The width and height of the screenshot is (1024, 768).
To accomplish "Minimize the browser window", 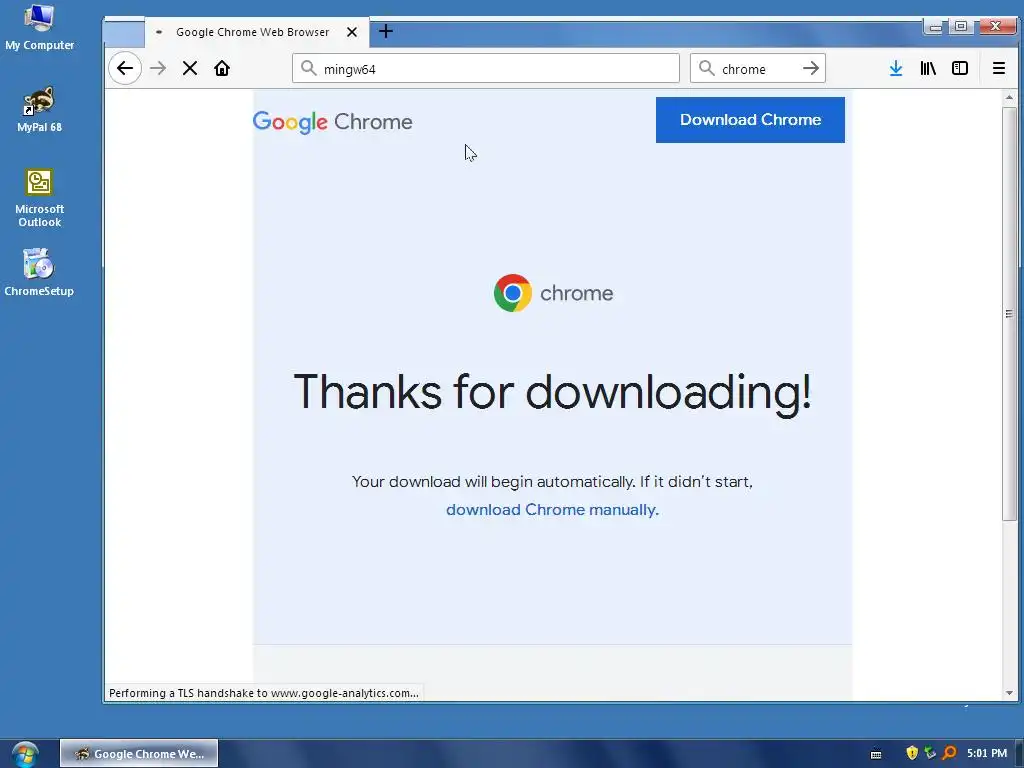I will point(936,27).
